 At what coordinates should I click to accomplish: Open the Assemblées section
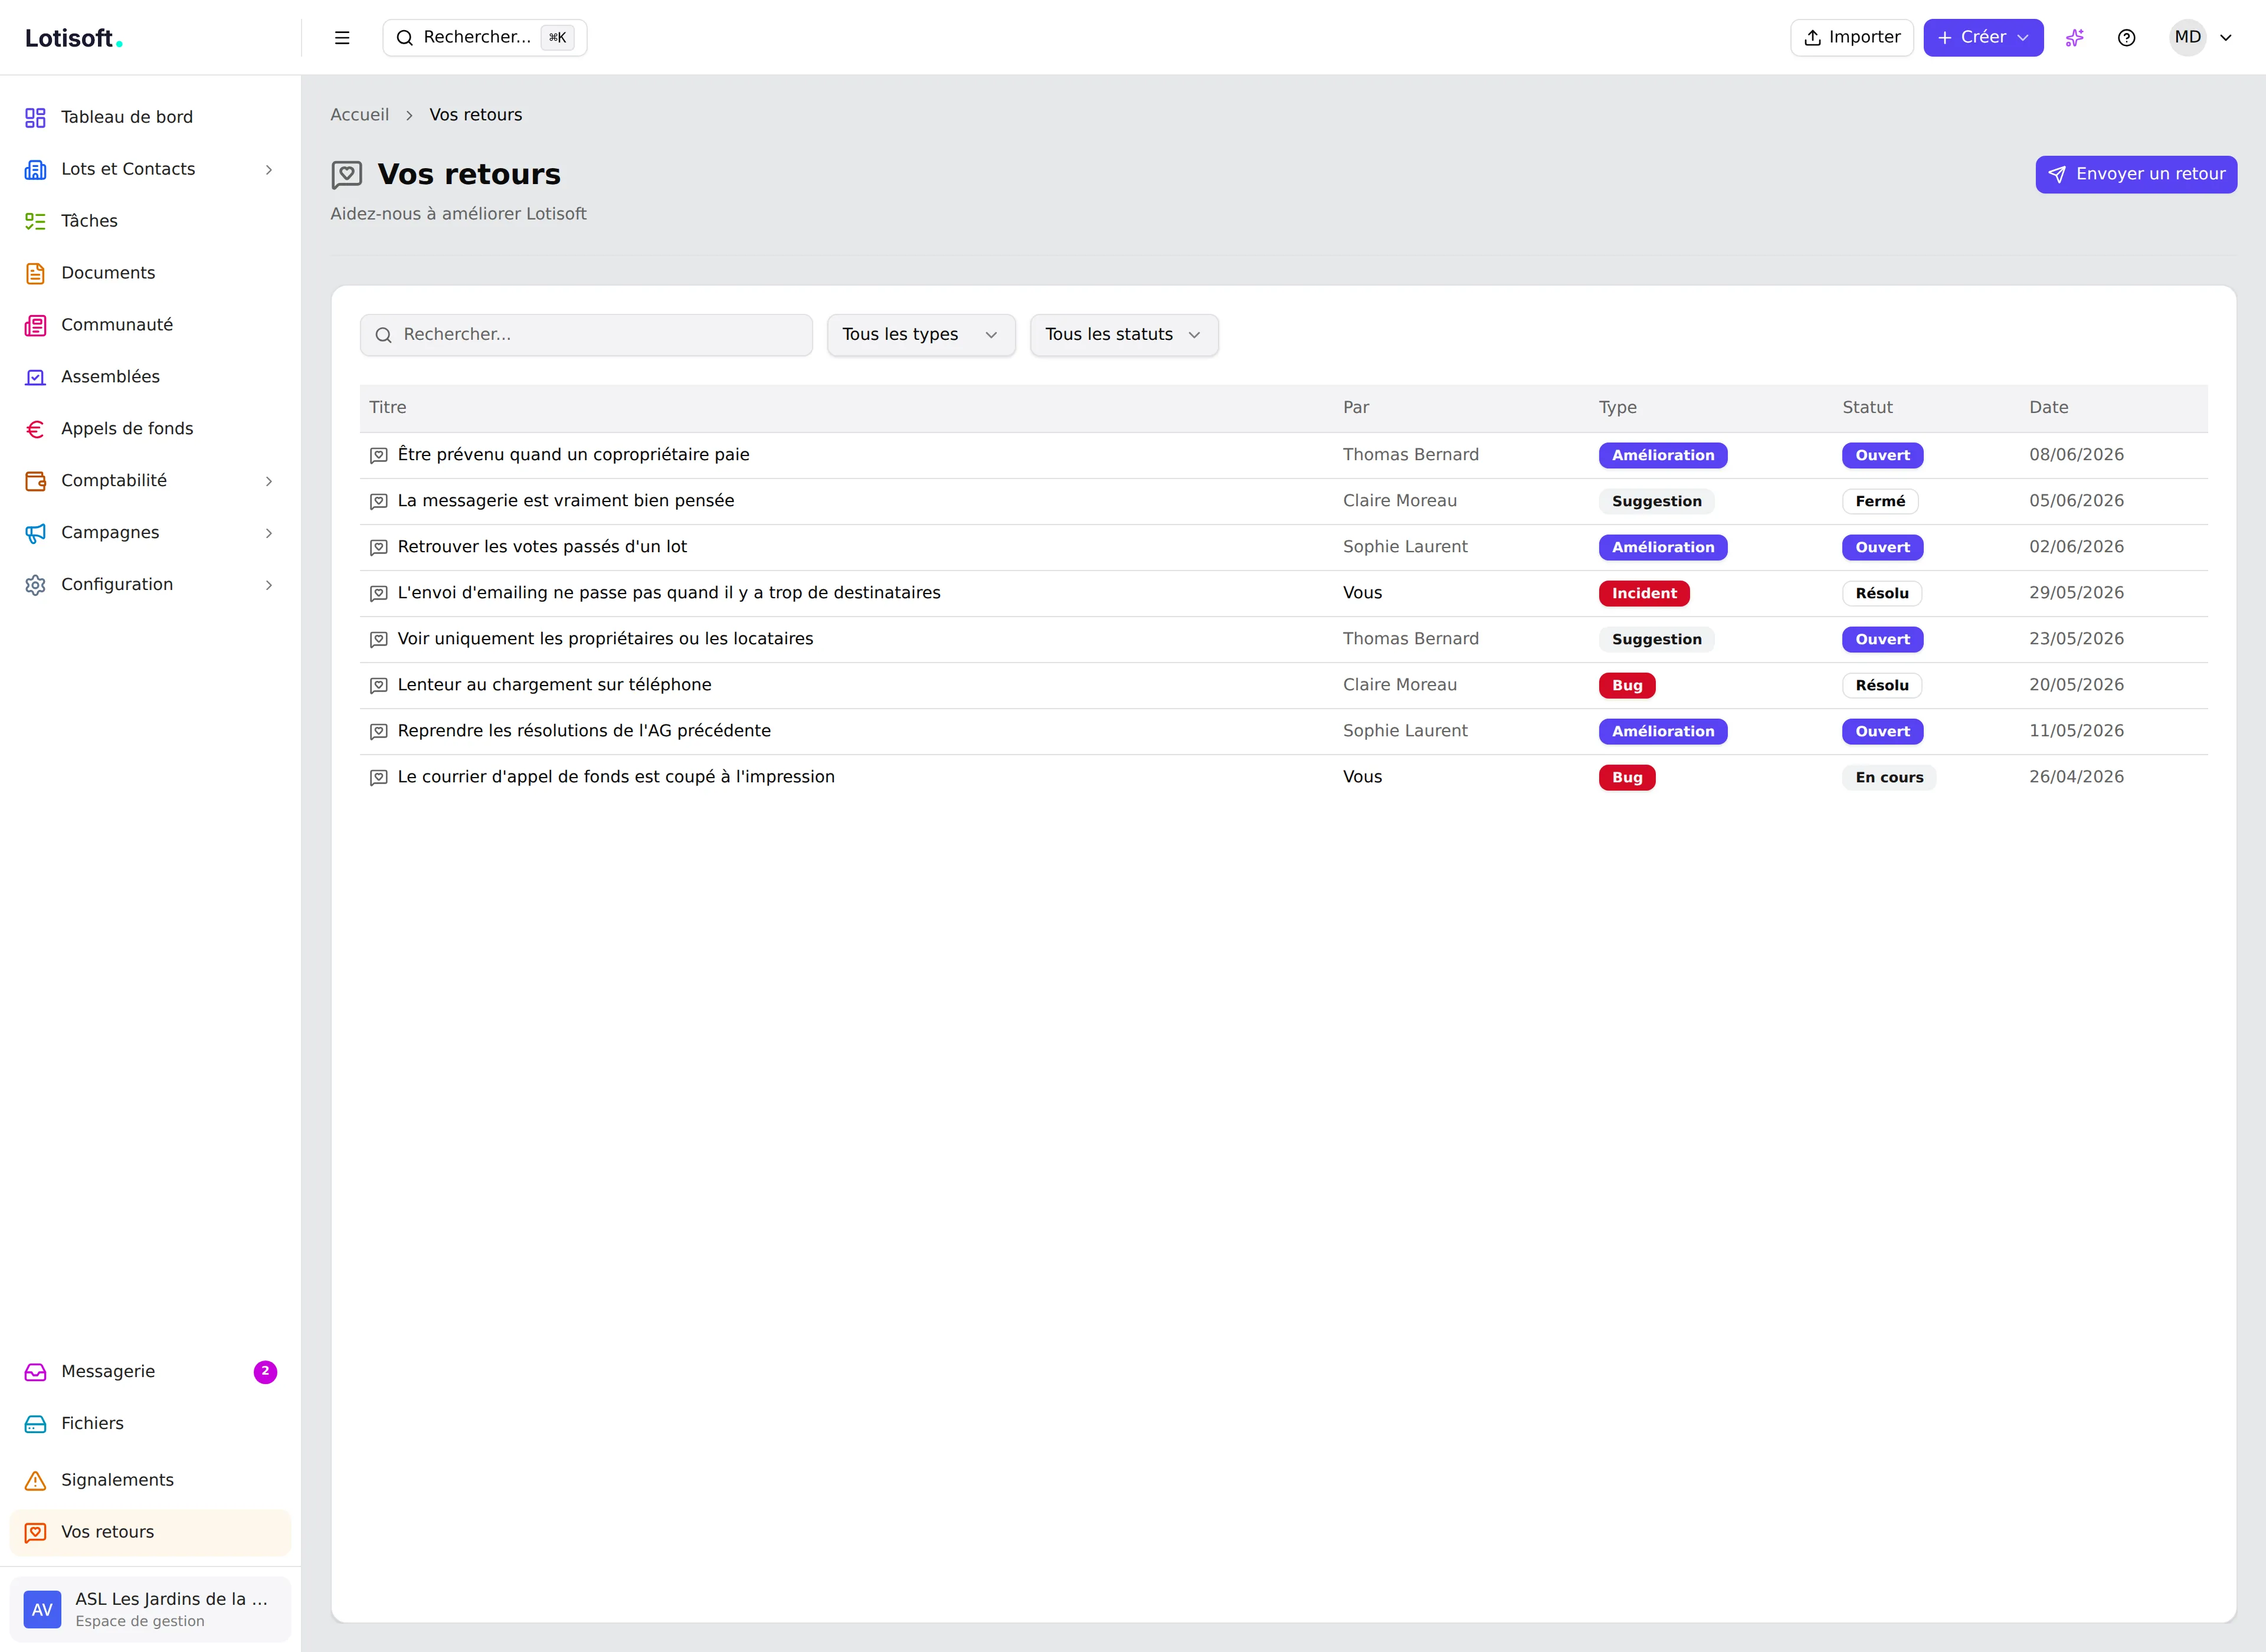(150, 378)
